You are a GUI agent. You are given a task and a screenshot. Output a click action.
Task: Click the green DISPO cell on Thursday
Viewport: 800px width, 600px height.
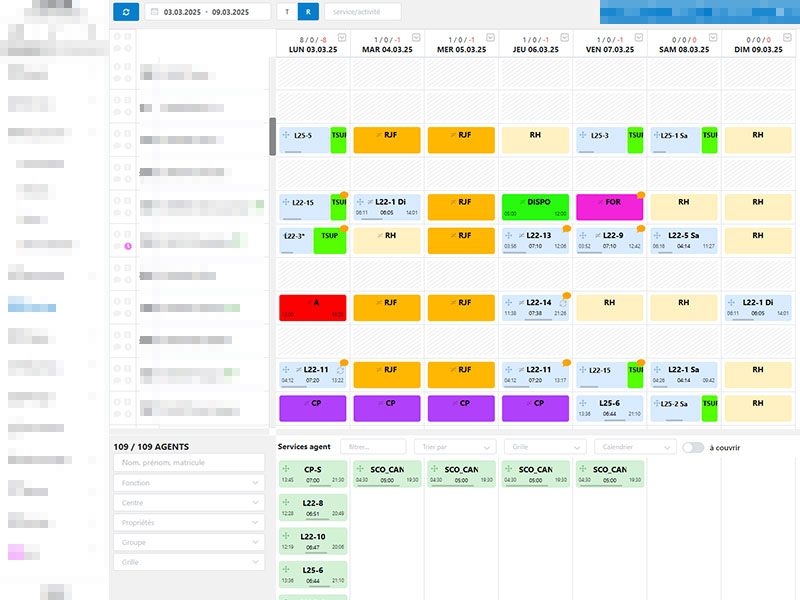(535, 207)
